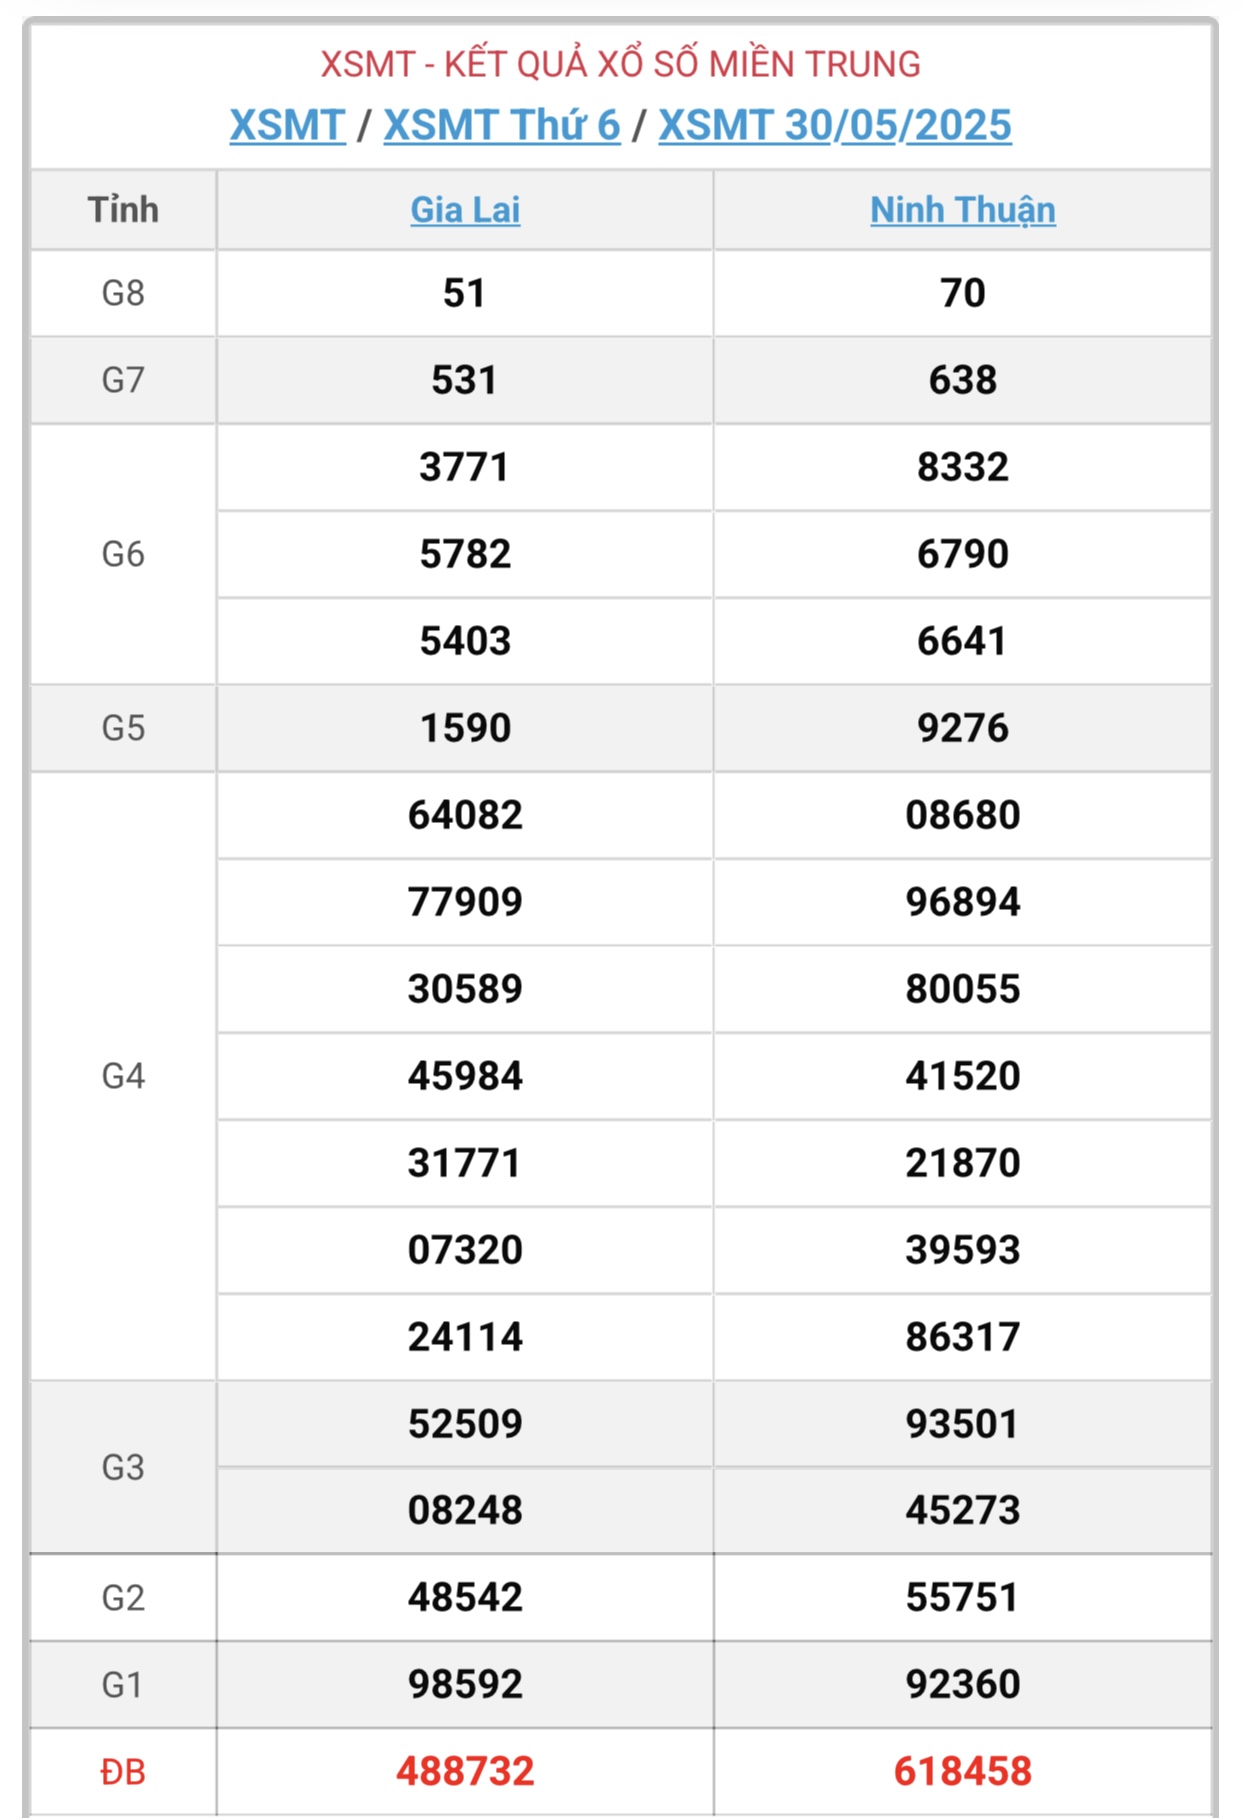Image resolution: width=1242 pixels, height=1818 pixels.
Task: Click Ninh Thuận G5 number 9276
Action: click(x=963, y=728)
